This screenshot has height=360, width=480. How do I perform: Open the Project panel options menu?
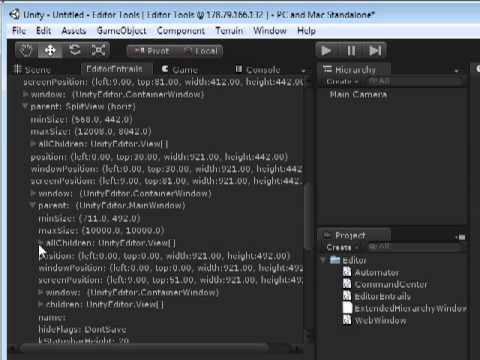tap(461, 237)
